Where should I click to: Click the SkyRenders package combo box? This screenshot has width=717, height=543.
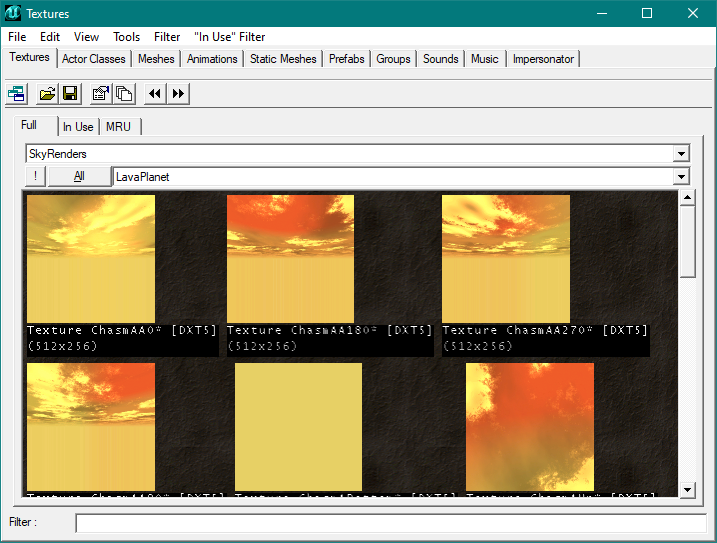358,154
